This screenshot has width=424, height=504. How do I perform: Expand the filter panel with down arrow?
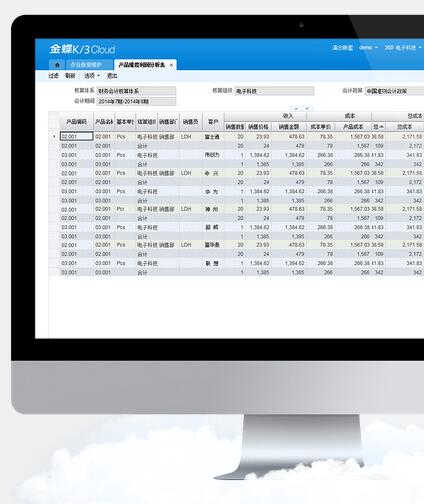pyautogui.click(x=307, y=108)
